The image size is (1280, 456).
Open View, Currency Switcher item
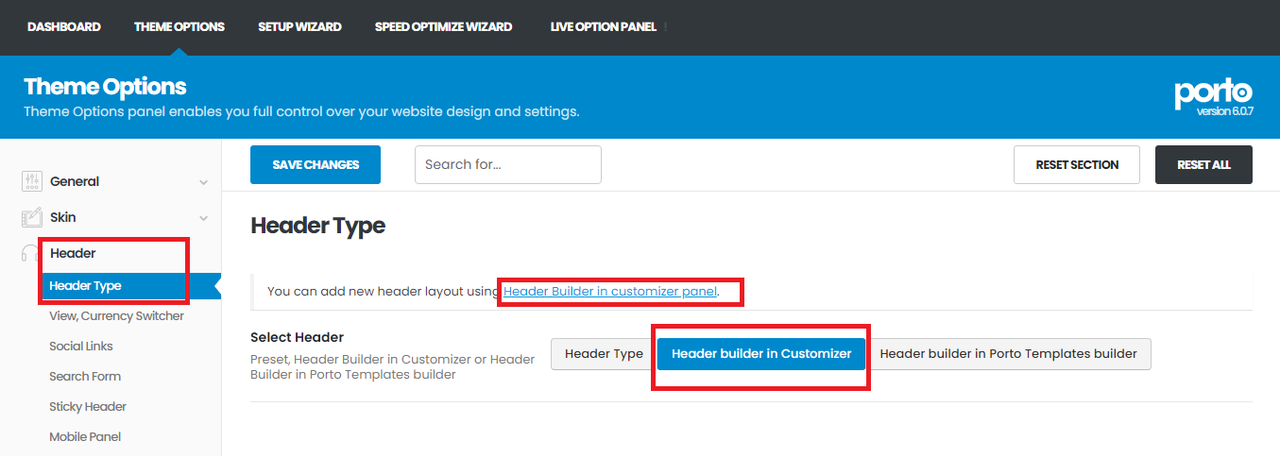[x=116, y=316]
